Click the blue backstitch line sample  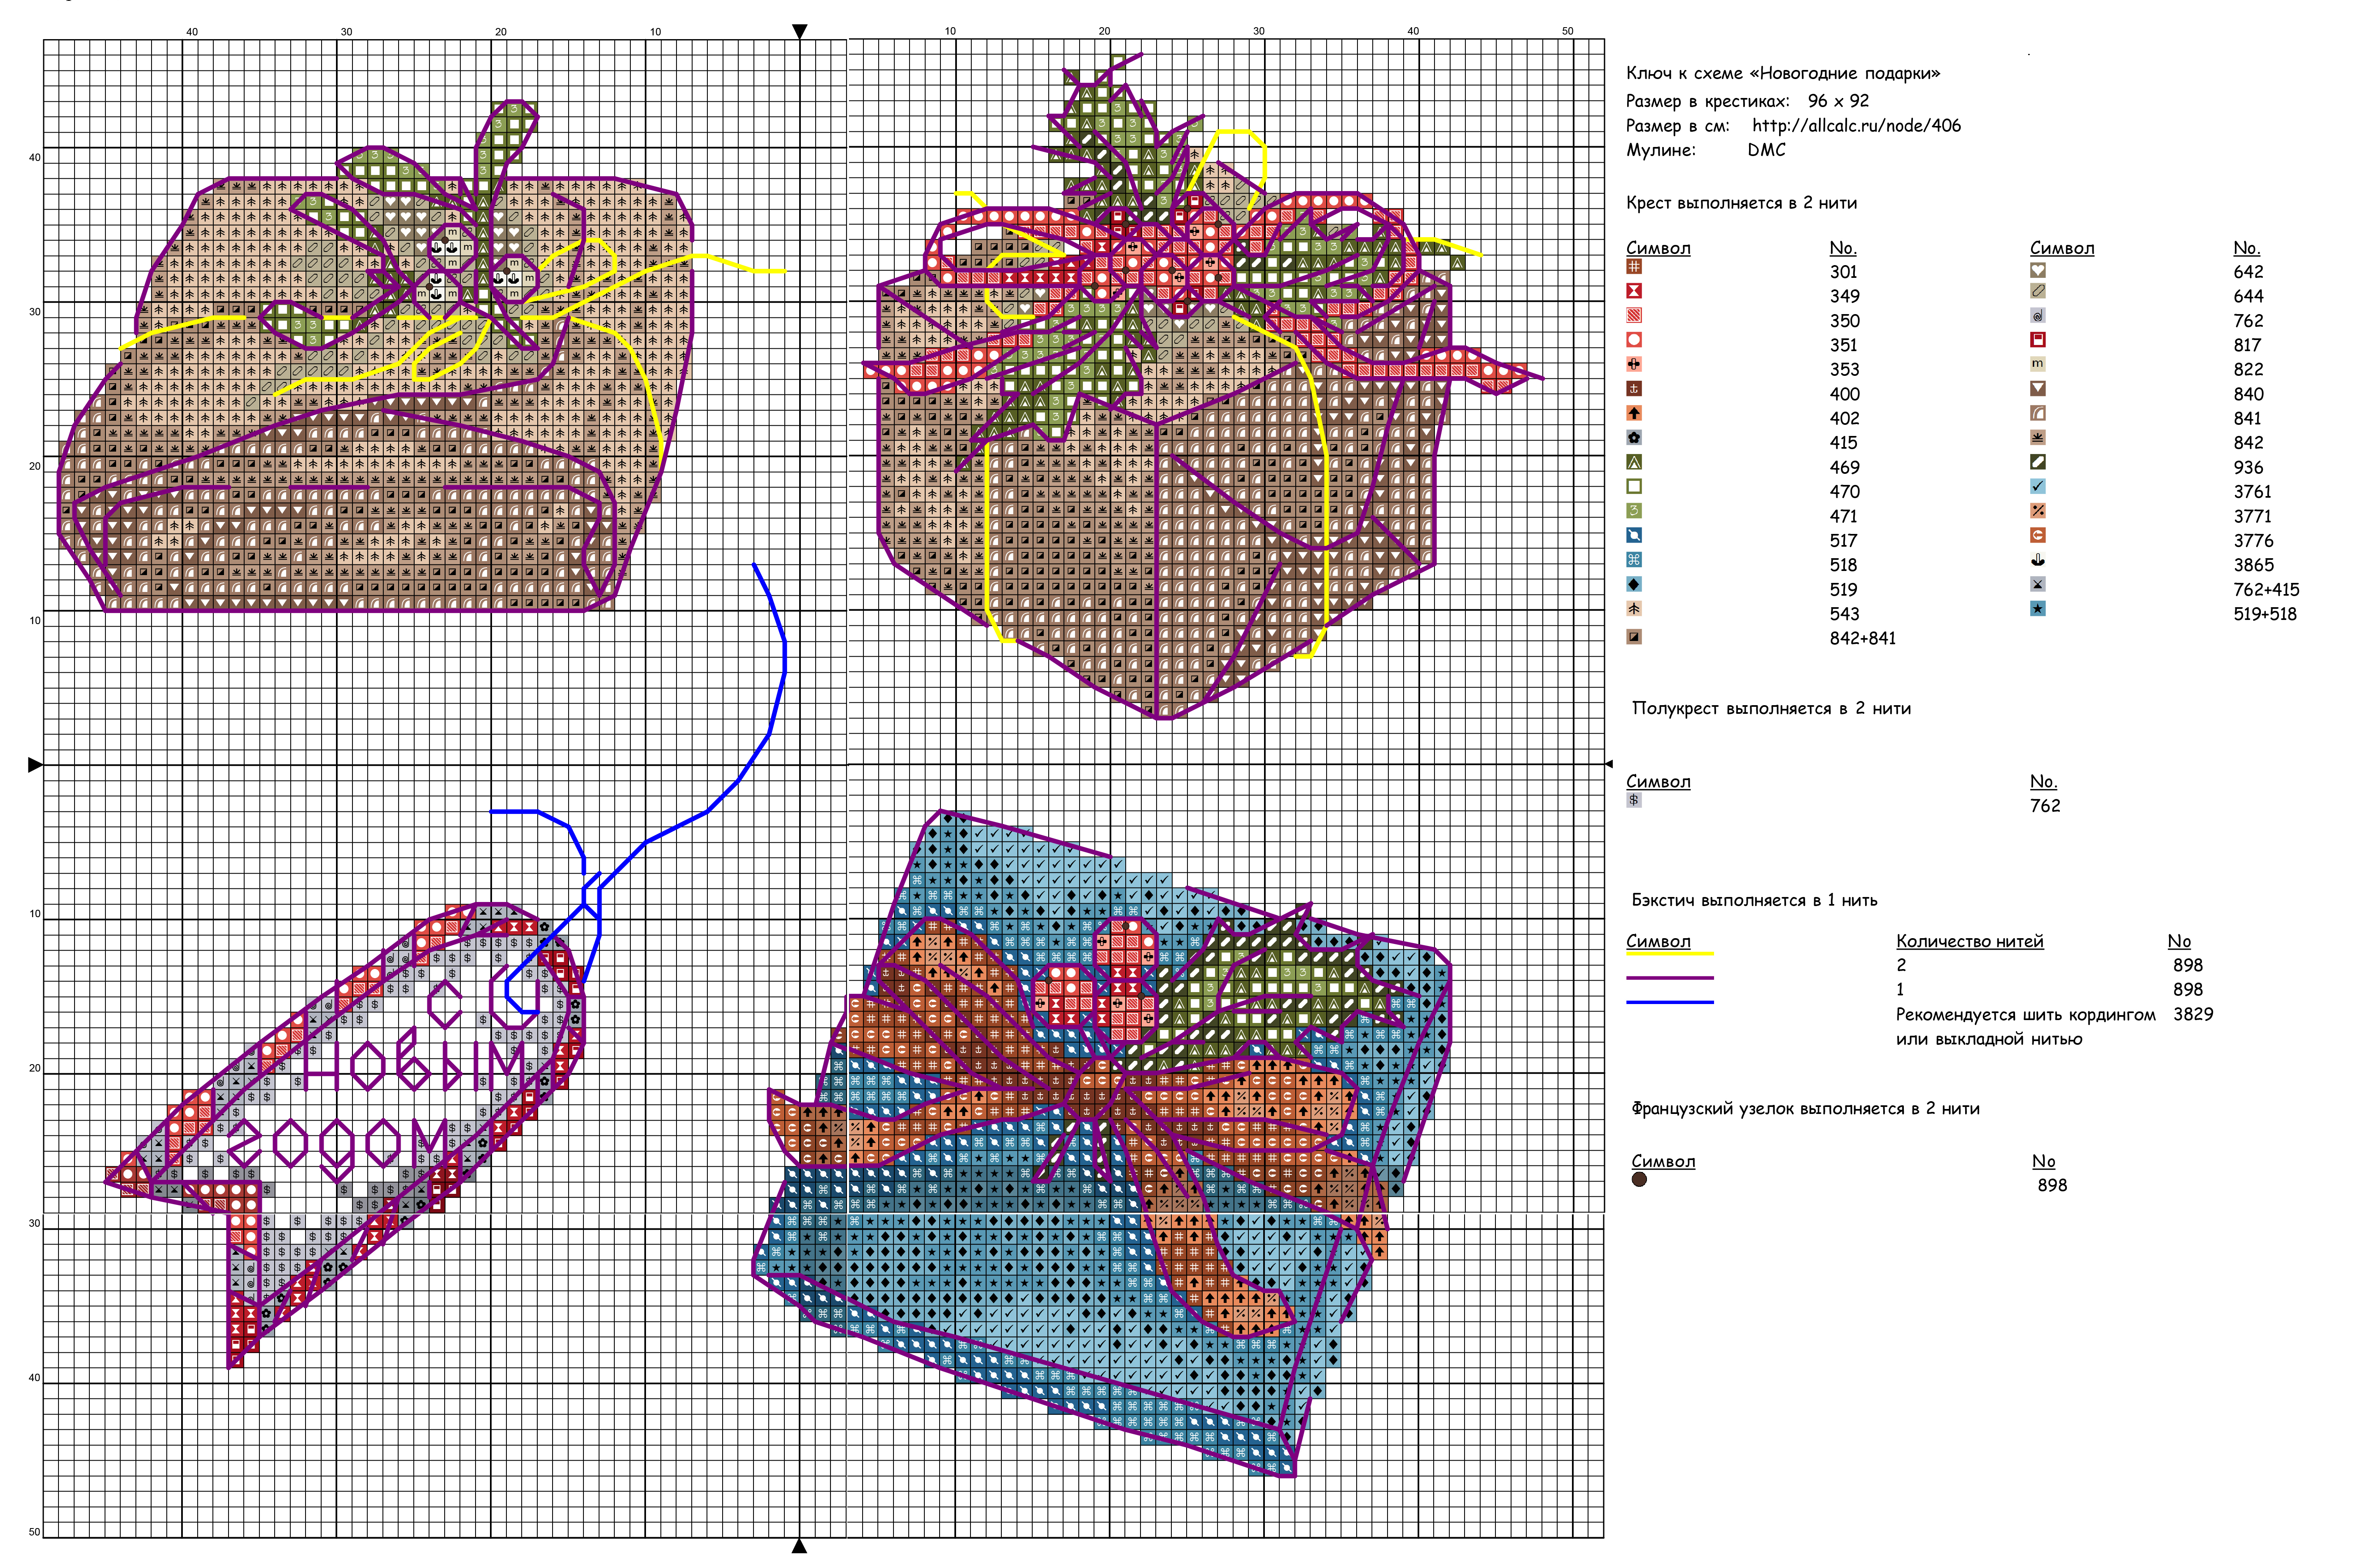(x=1669, y=1002)
